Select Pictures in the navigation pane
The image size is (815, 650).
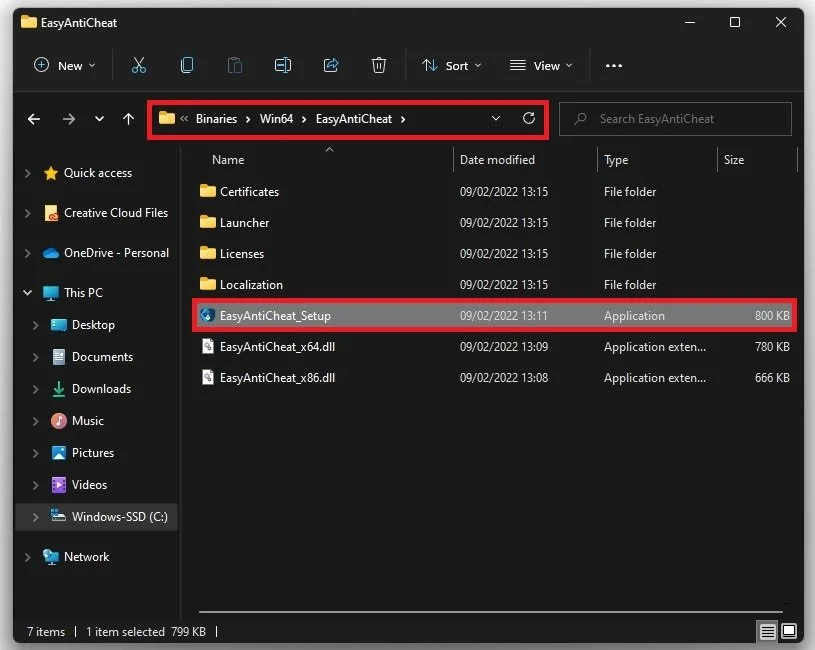(93, 453)
